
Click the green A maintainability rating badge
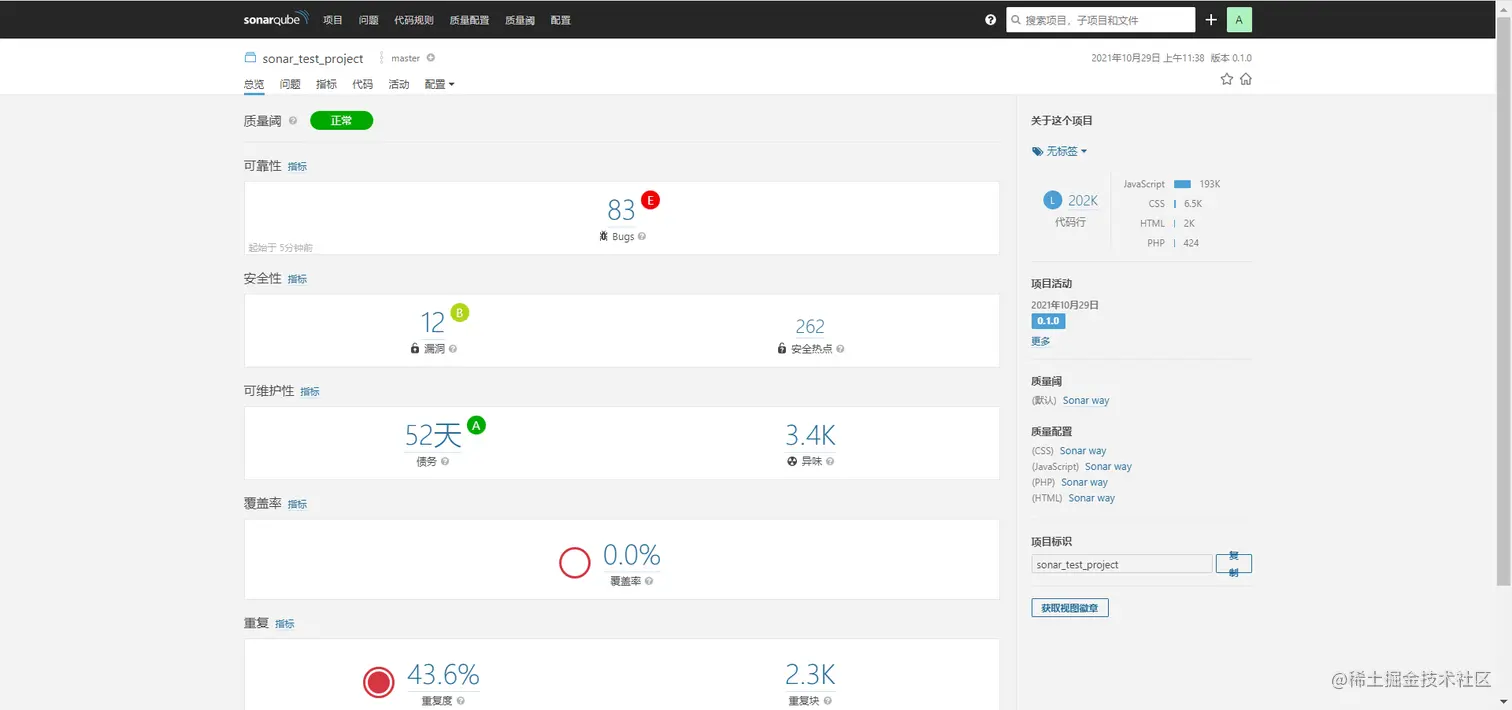click(x=476, y=425)
